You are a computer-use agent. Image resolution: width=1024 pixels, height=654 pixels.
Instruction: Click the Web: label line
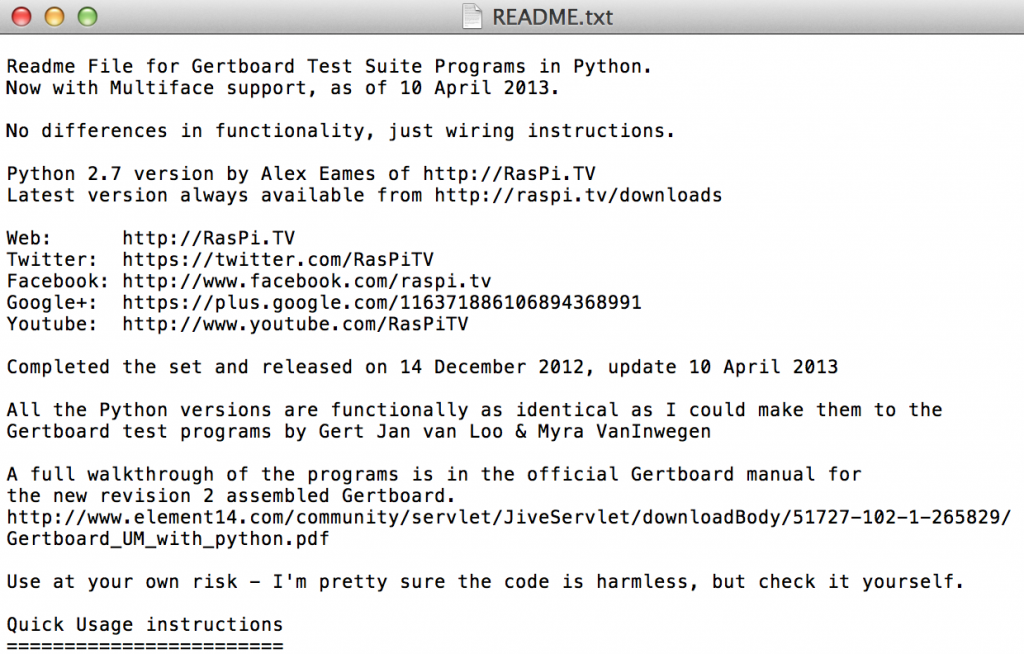[x=33, y=238]
